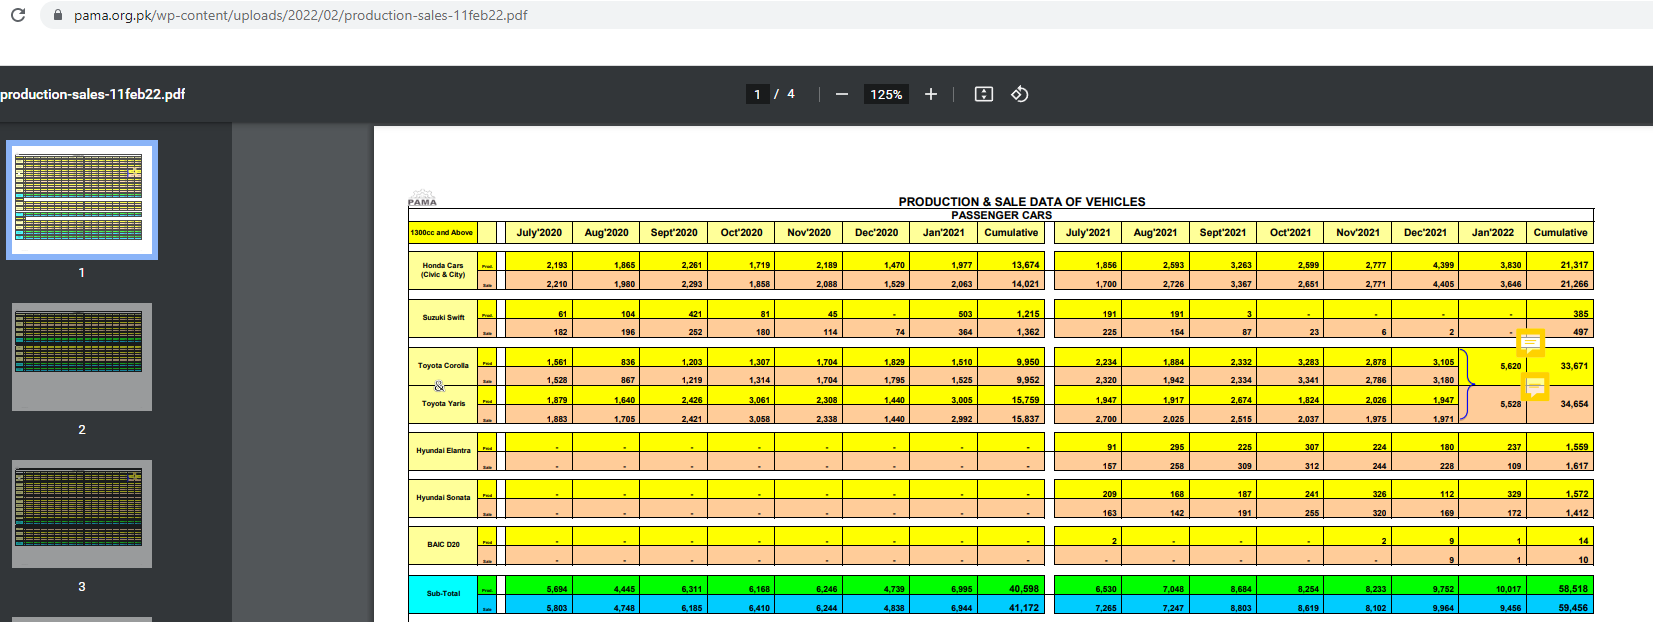This screenshot has width=1653, height=622.
Task: Click the Jan'2021 column header
Action: [944, 232]
